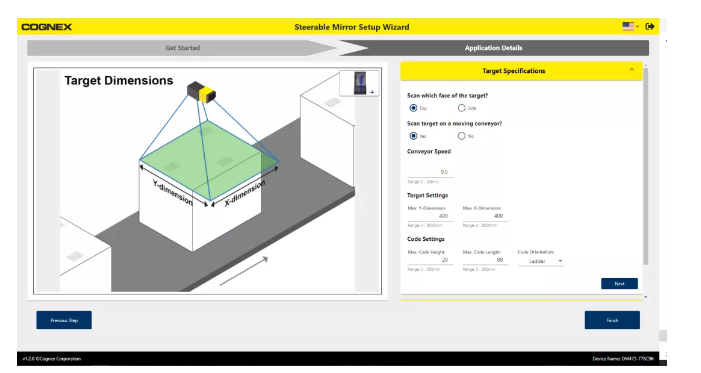Viewport: 701px width, 373px height.
Task: Select Top face radio button
Action: pos(413,108)
